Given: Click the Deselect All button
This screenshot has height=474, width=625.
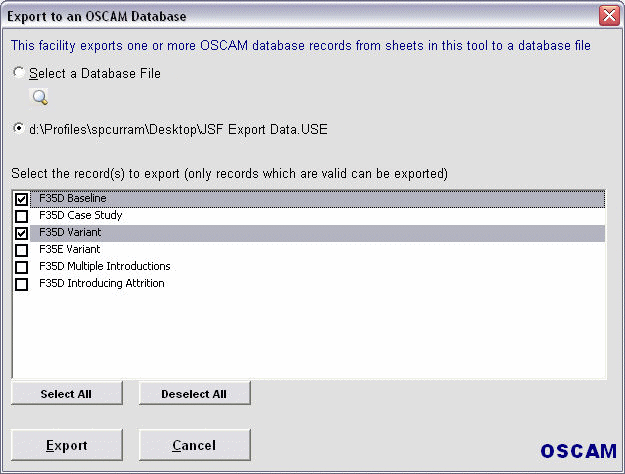Looking at the screenshot, I should point(195,393).
